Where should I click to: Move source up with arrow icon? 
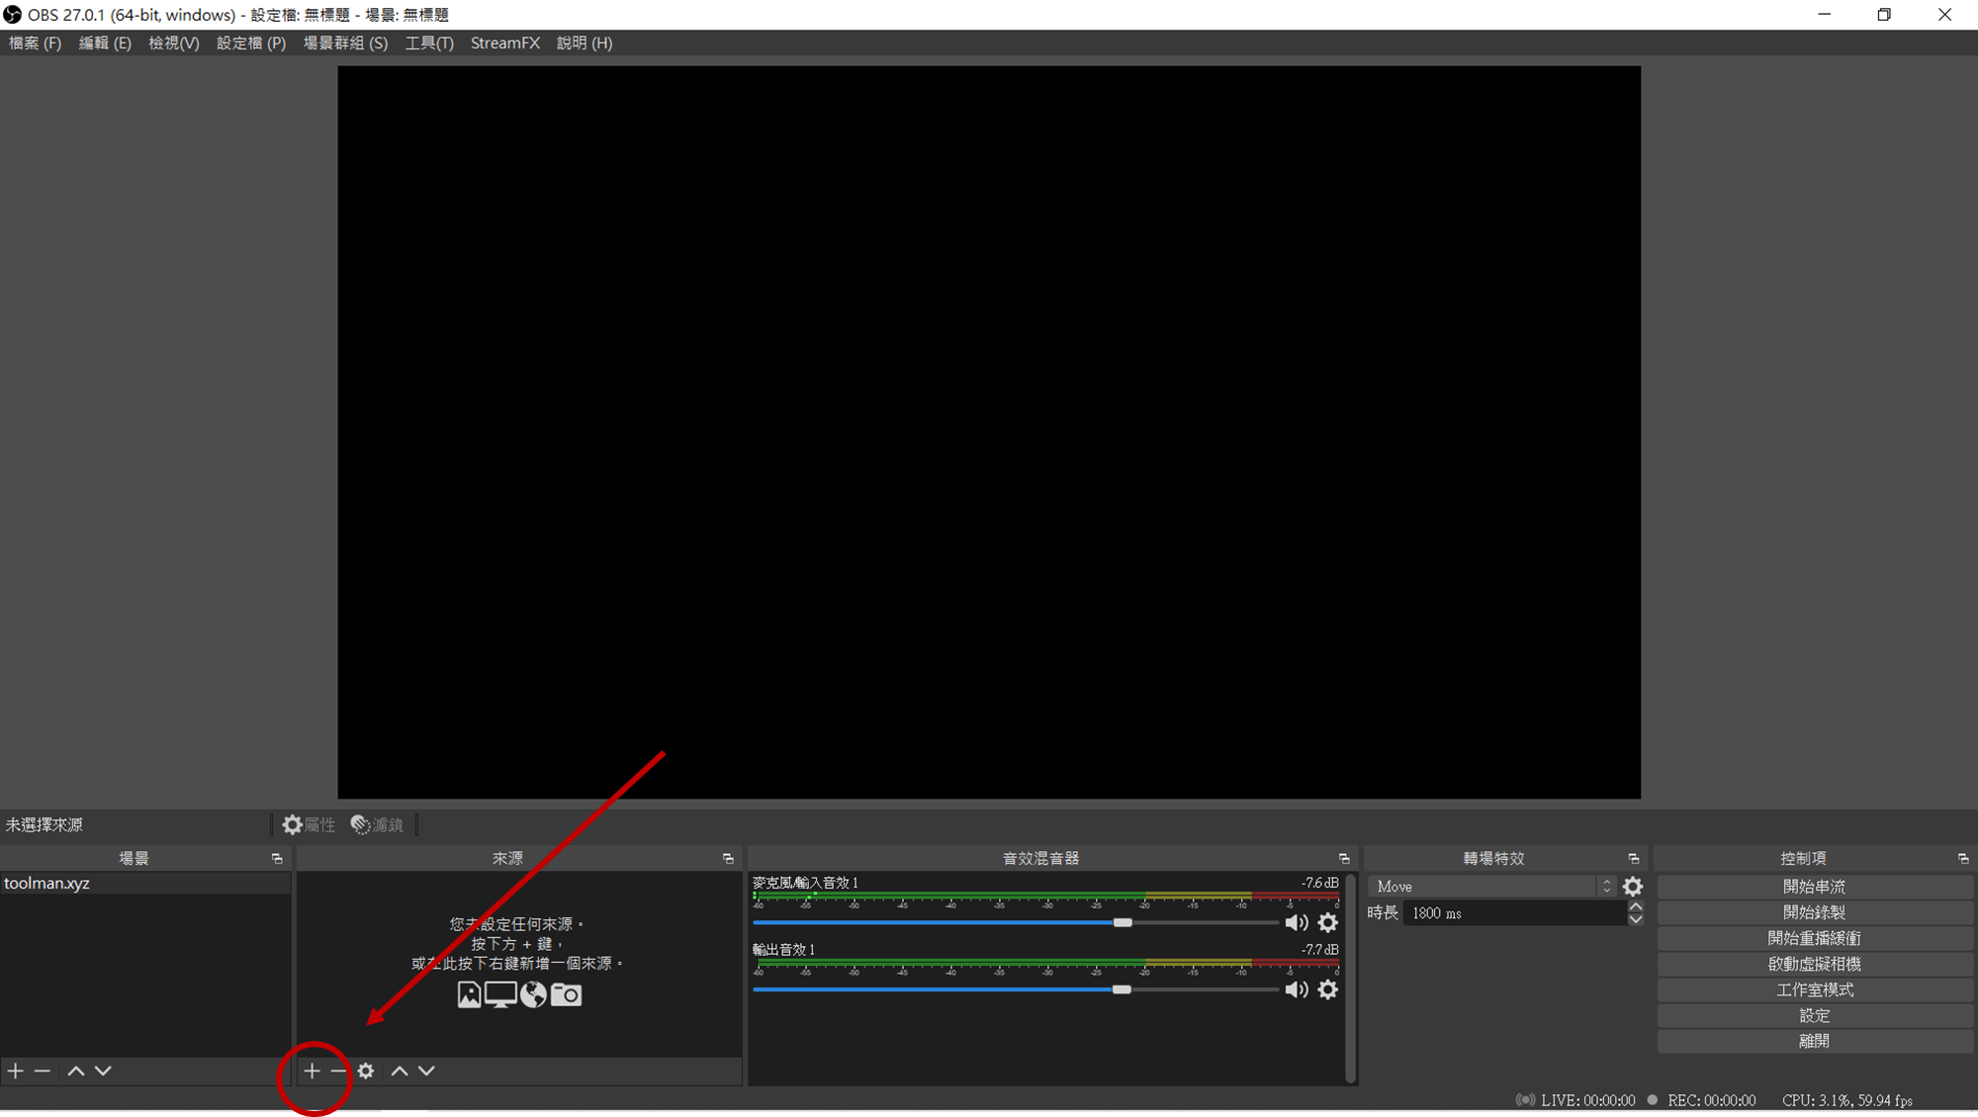pos(399,1071)
